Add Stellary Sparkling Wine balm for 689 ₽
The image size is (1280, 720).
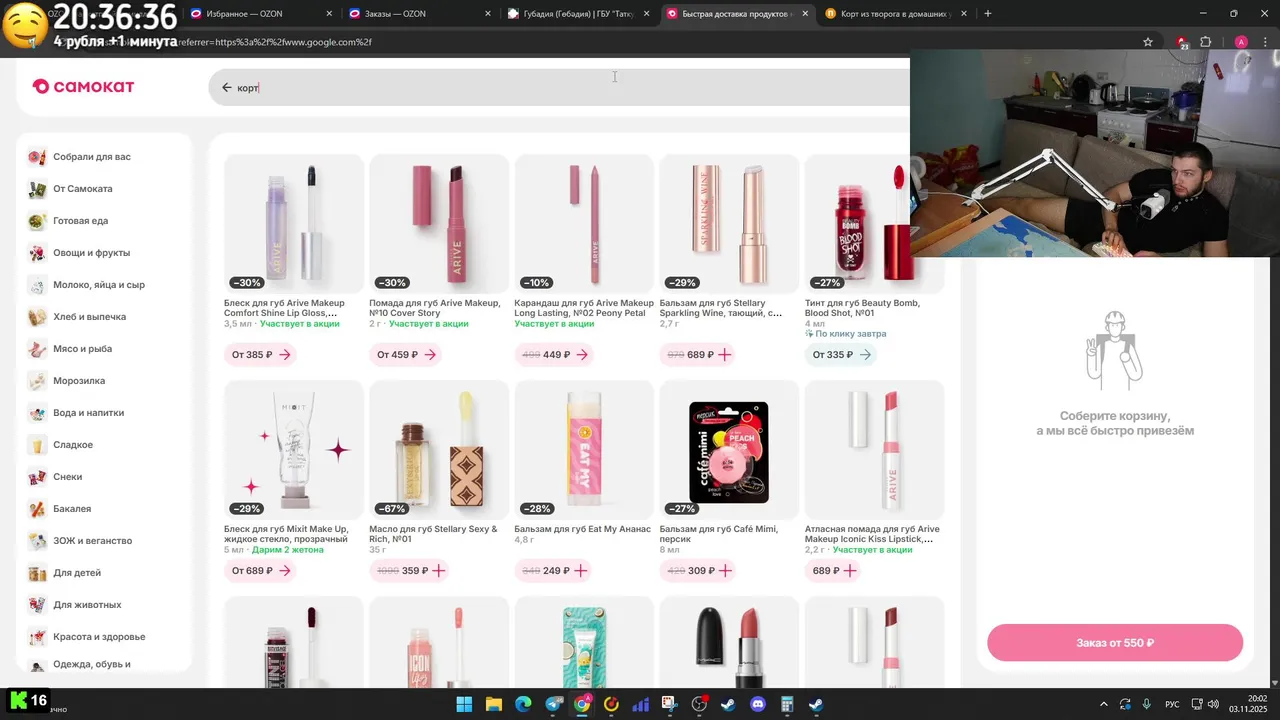click(x=699, y=355)
